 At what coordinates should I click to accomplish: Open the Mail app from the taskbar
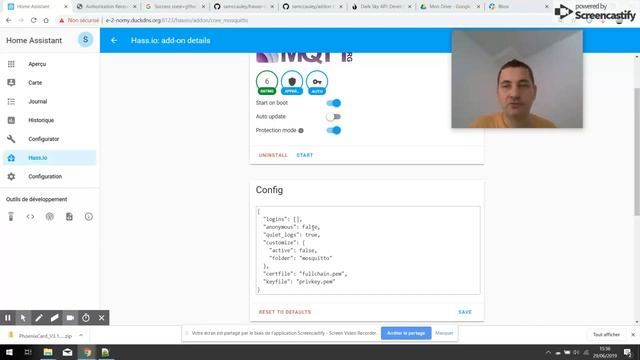[67, 352]
